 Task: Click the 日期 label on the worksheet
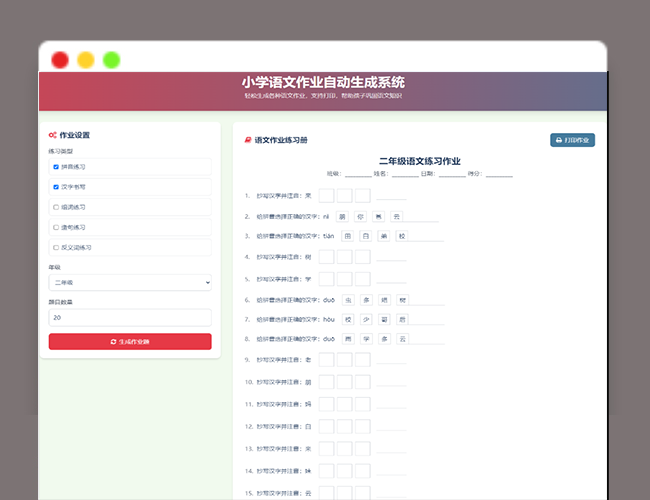(428, 174)
